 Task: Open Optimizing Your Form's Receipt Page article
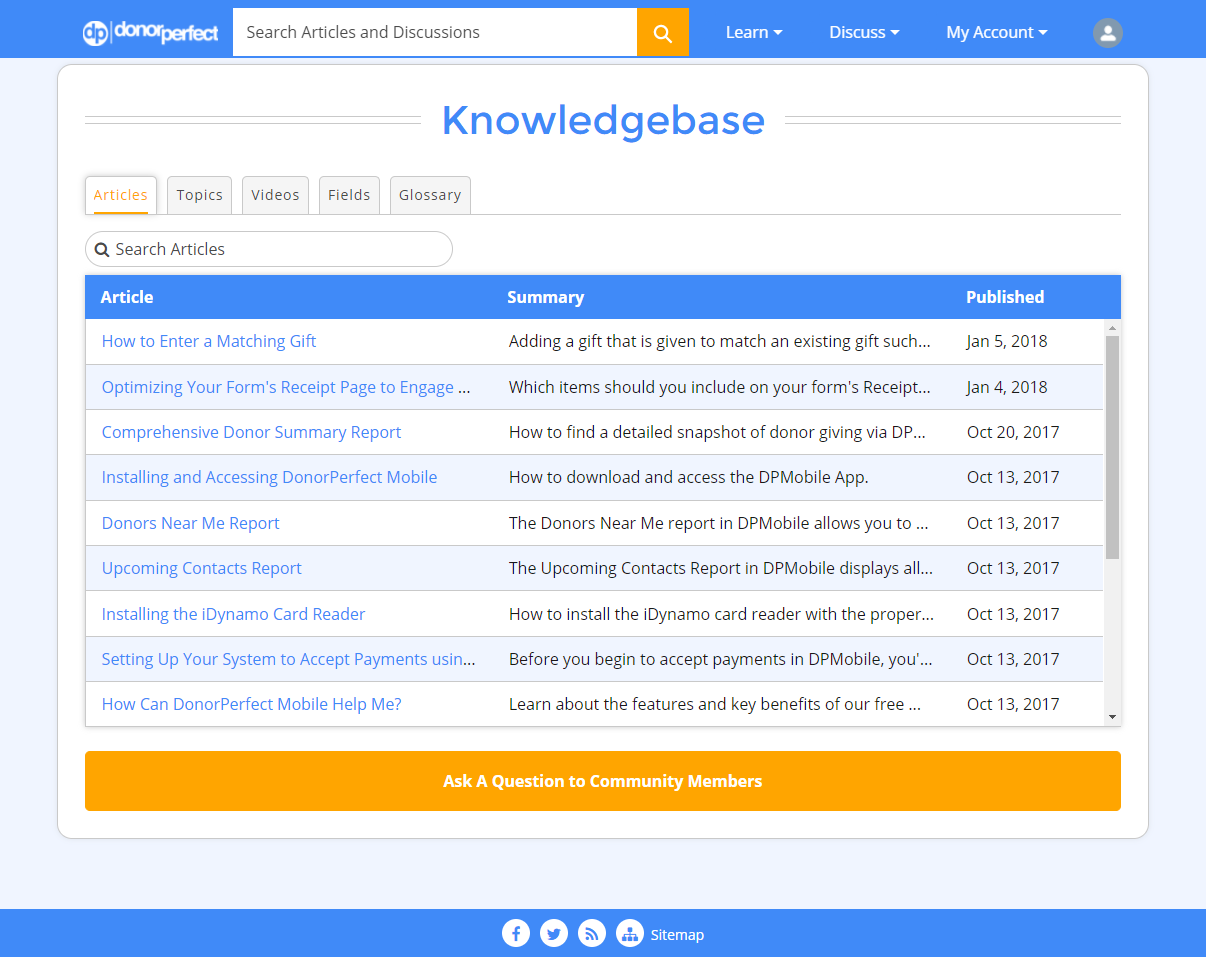click(x=286, y=387)
